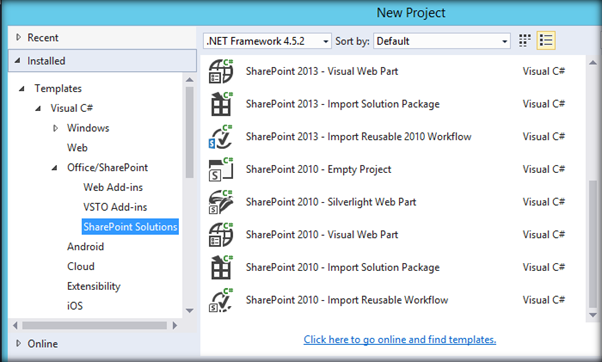Click the tree panel scroll up arrow
Viewport: 602px width, 362px height.
point(189,80)
